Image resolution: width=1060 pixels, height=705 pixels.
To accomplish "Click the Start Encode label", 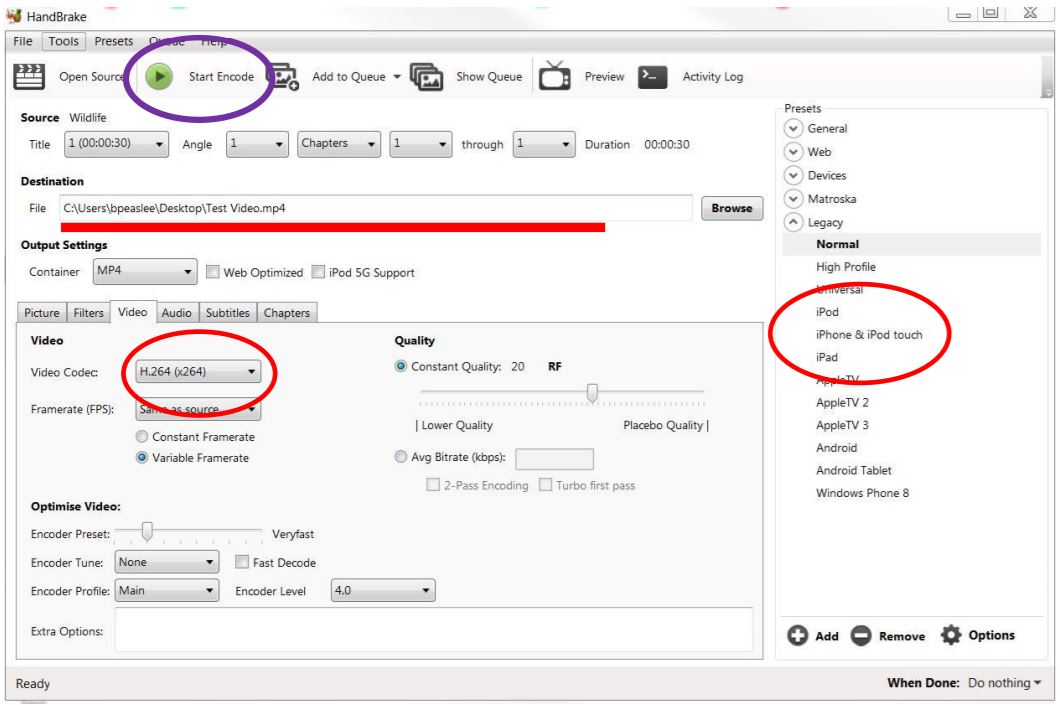I will click(x=221, y=76).
